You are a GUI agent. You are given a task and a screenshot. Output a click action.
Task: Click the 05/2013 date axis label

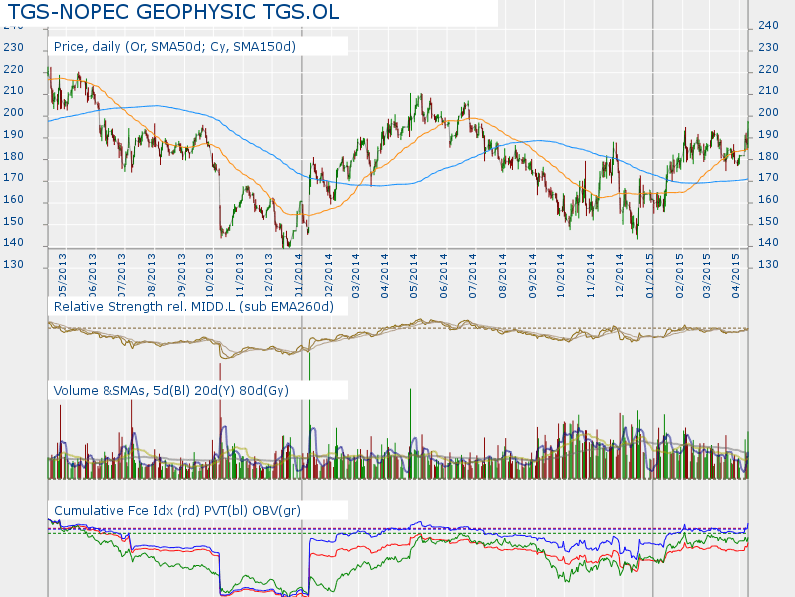click(x=62, y=275)
